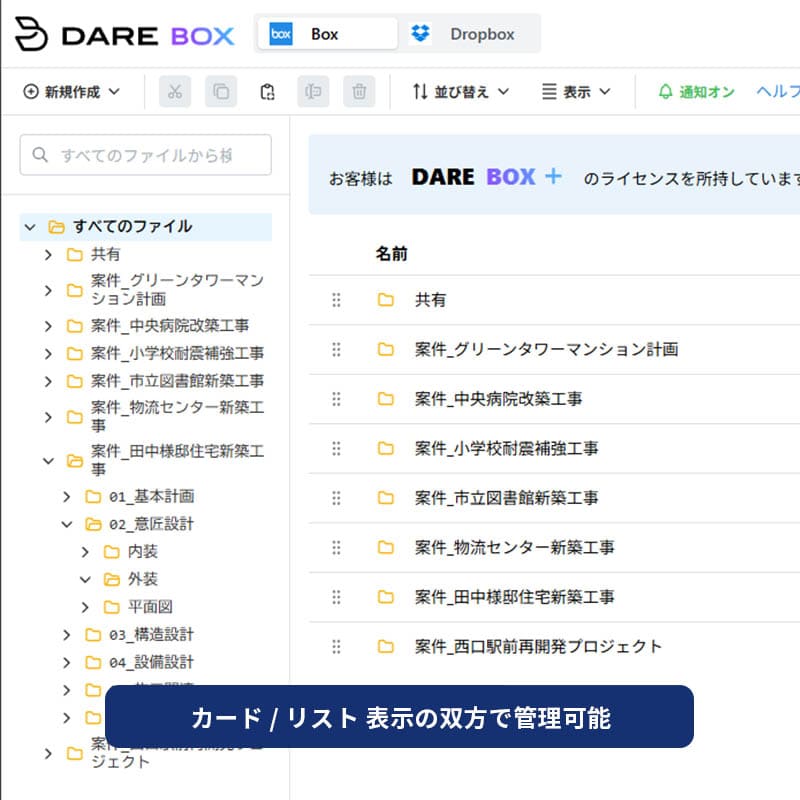Click the trash delete icon
This screenshot has width=800, height=800.
[359, 92]
